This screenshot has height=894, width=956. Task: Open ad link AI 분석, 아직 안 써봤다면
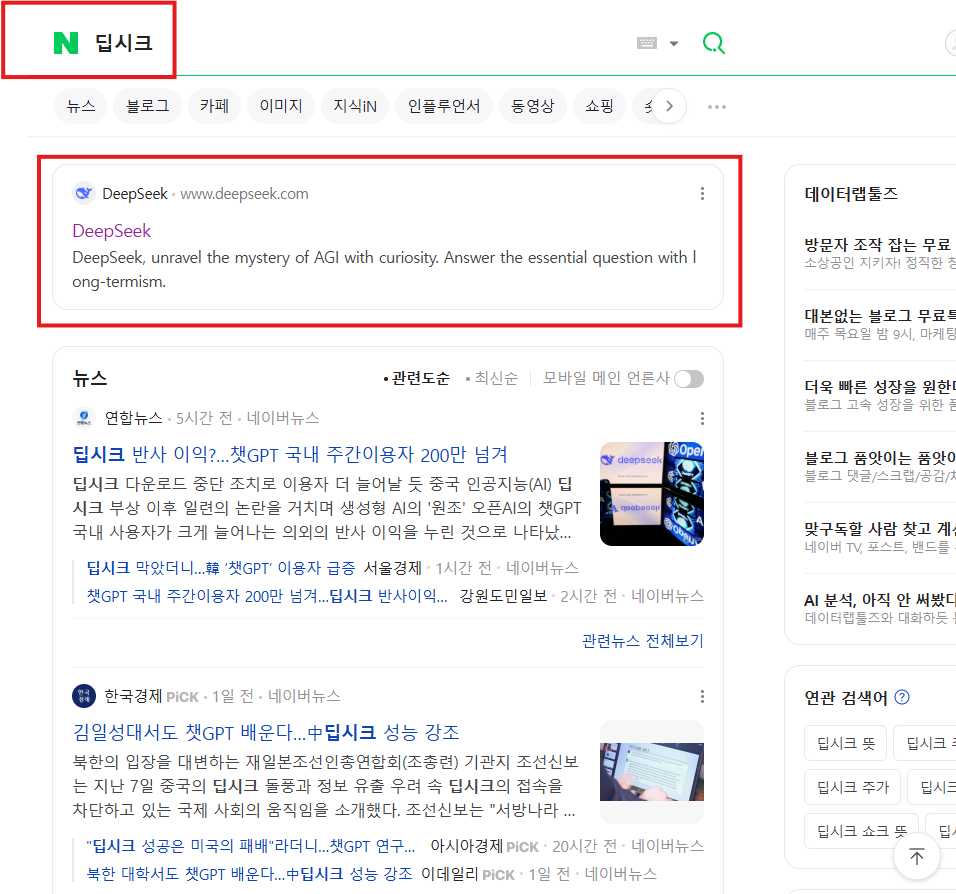pos(880,600)
